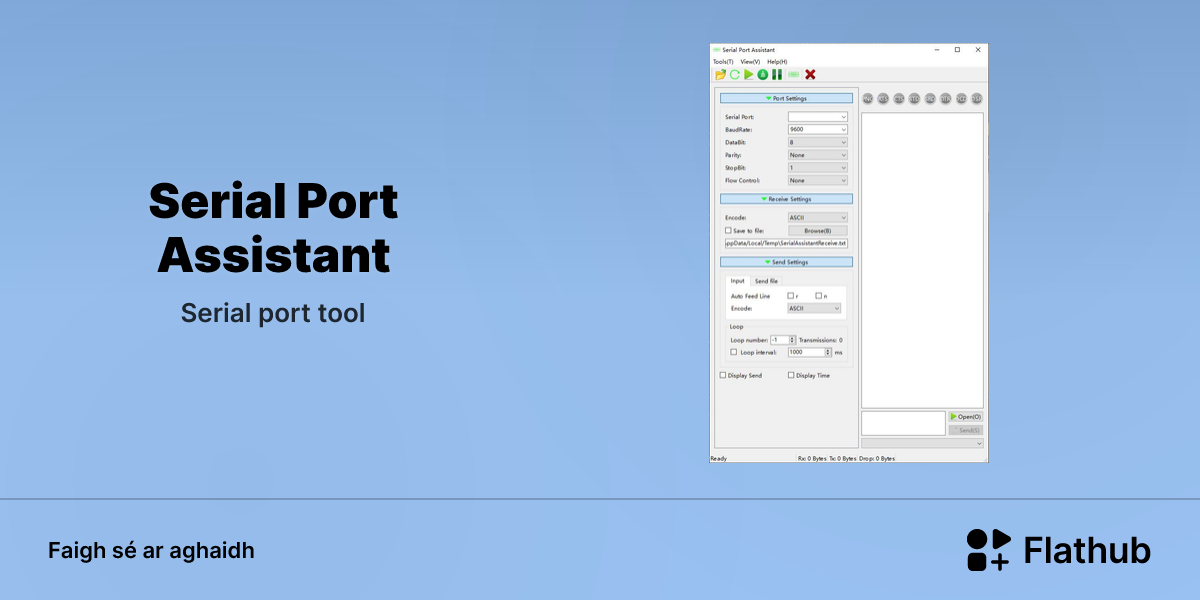
Task: Click the green play arrow toolbar icon
Action: point(748,74)
